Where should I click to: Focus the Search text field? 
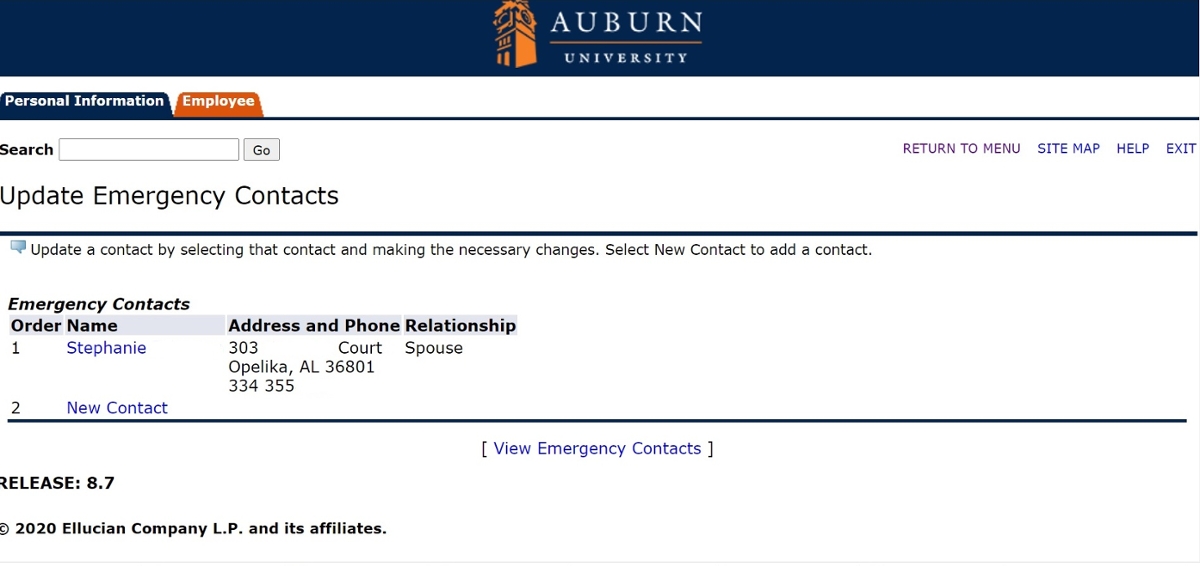pos(149,150)
